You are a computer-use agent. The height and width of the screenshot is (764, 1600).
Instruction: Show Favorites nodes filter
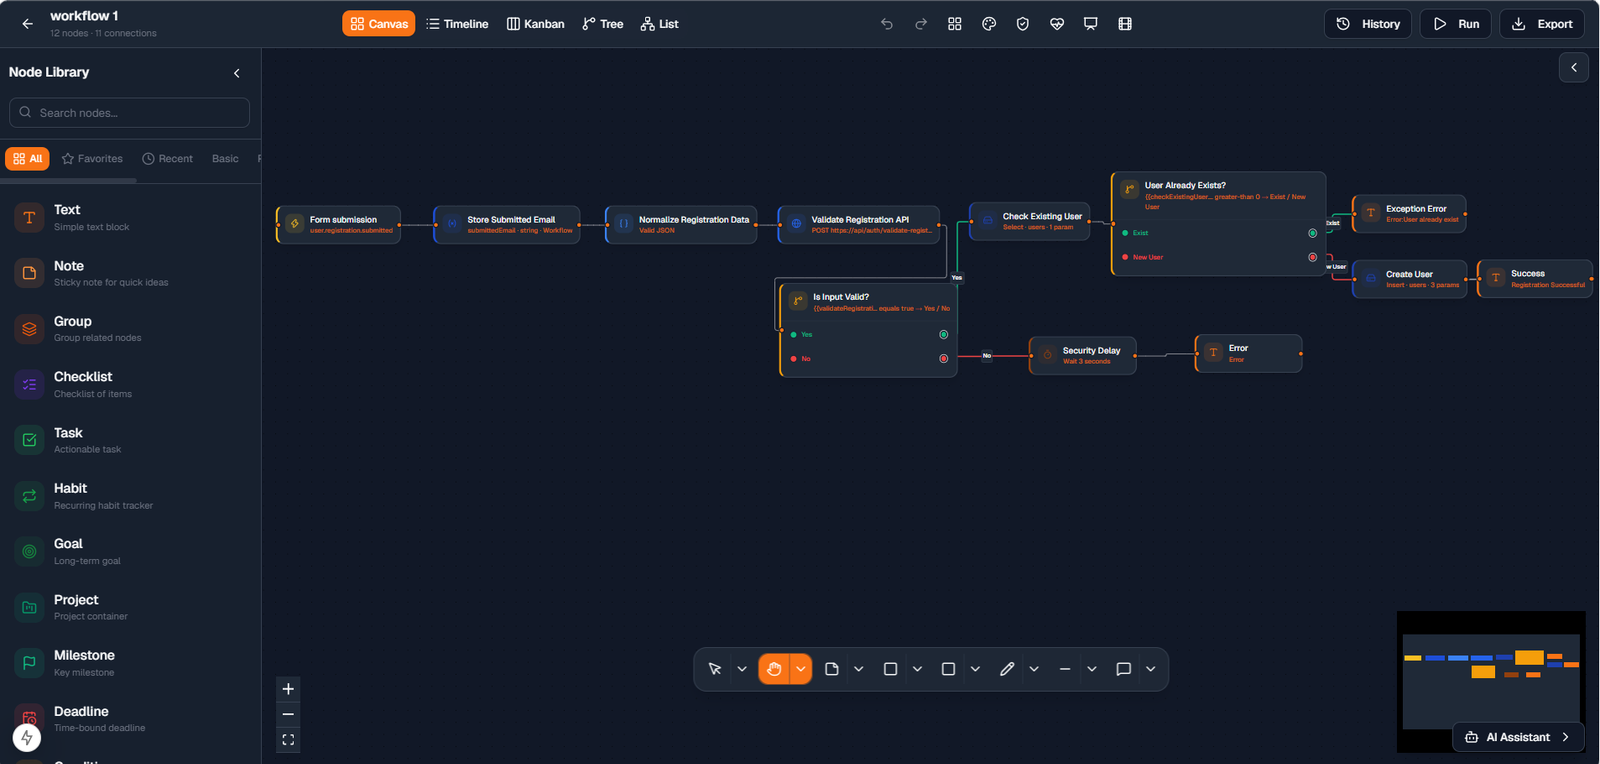[92, 159]
